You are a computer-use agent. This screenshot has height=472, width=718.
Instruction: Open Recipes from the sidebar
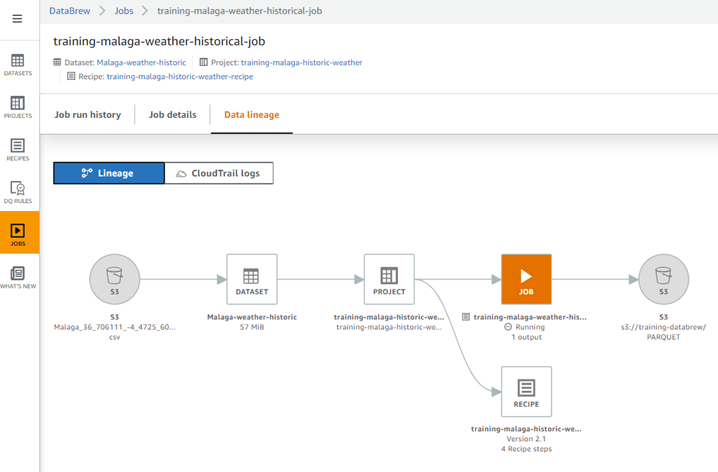click(x=18, y=150)
